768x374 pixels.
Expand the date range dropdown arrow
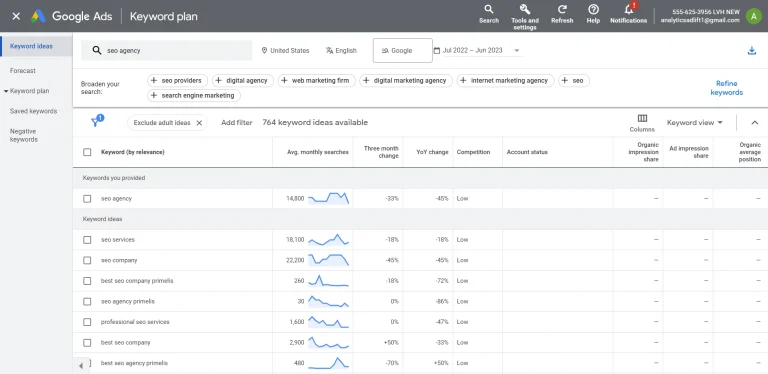point(517,50)
